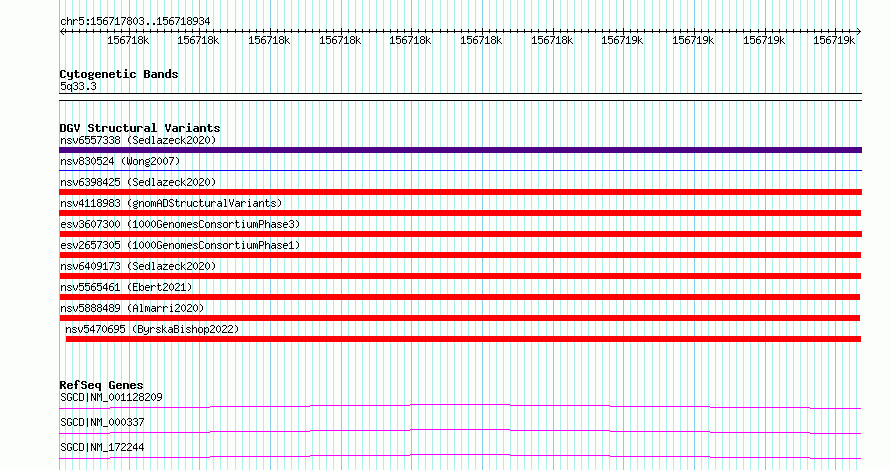Open variant nsv4118983 (gnomADStructuralVariants) label
This screenshot has height=470, width=890.
(x=171, y=203)
